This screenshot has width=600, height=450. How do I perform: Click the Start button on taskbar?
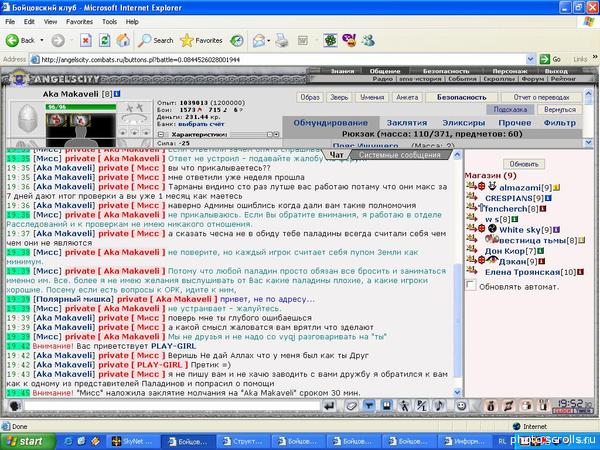[27, 441]
